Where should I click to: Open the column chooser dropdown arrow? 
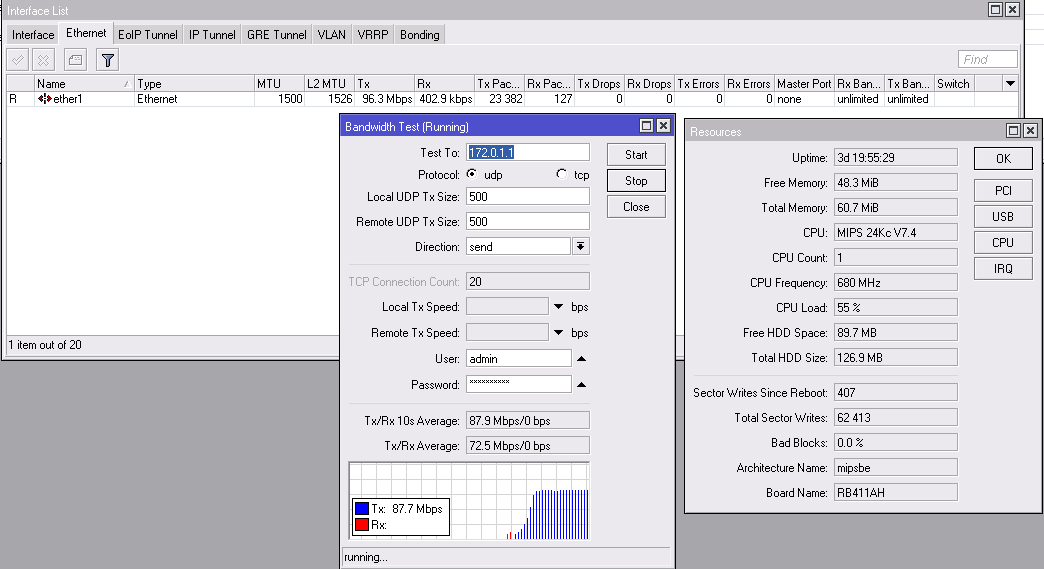(1010, 84)
